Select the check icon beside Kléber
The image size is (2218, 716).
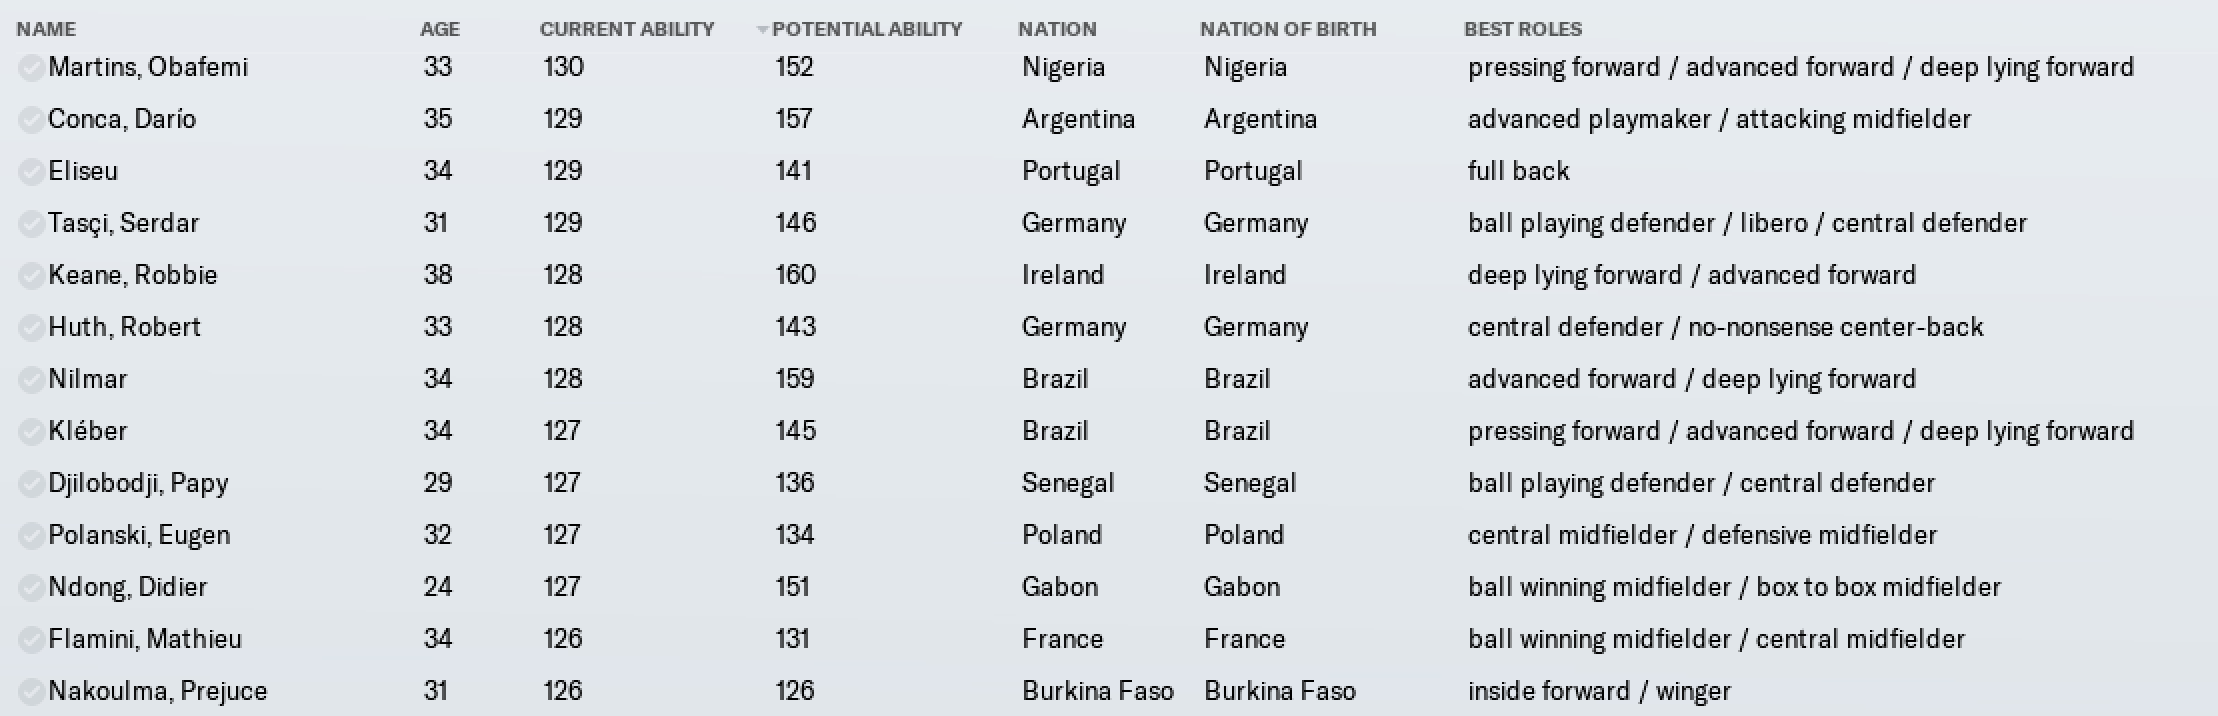click(x=32, y=432)
